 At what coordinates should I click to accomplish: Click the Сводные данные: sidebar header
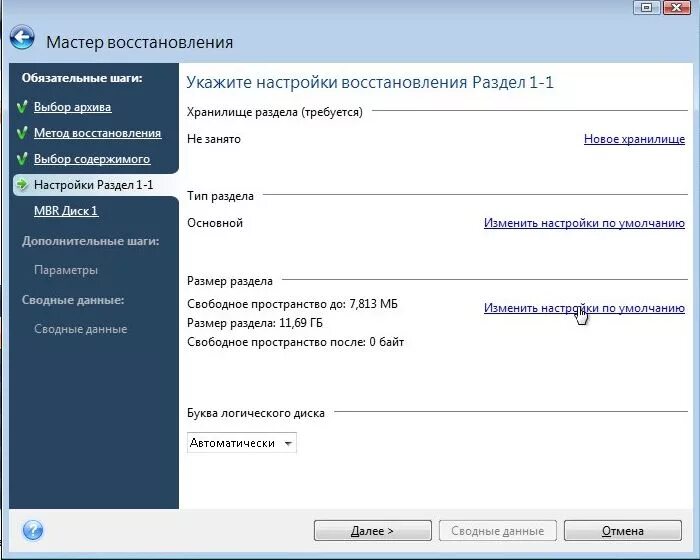(x=73, y=300)
